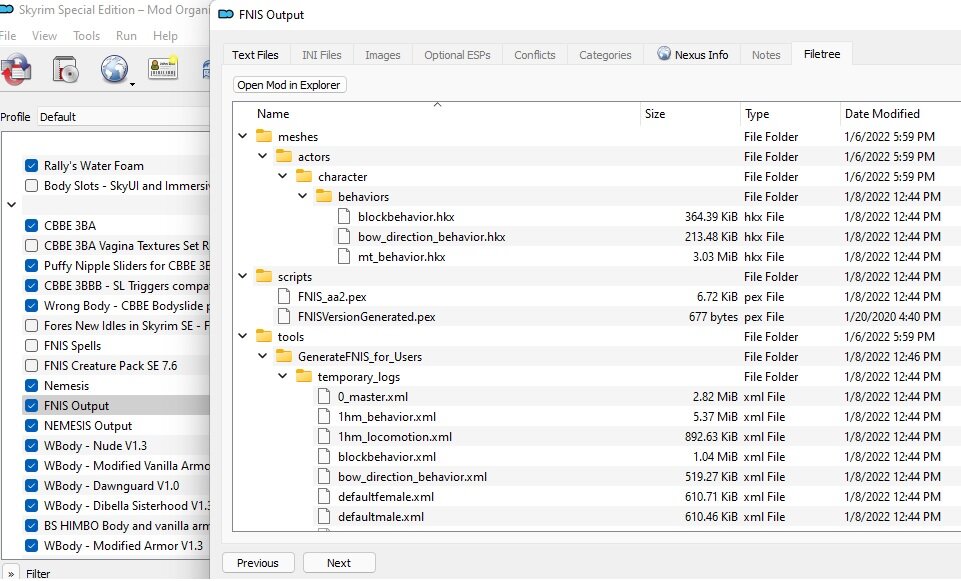Viewport: 961px width, 581px height.
Task: Click Open Mod in Explorer button
Action: pyautogui.click(x=289, y=85)
